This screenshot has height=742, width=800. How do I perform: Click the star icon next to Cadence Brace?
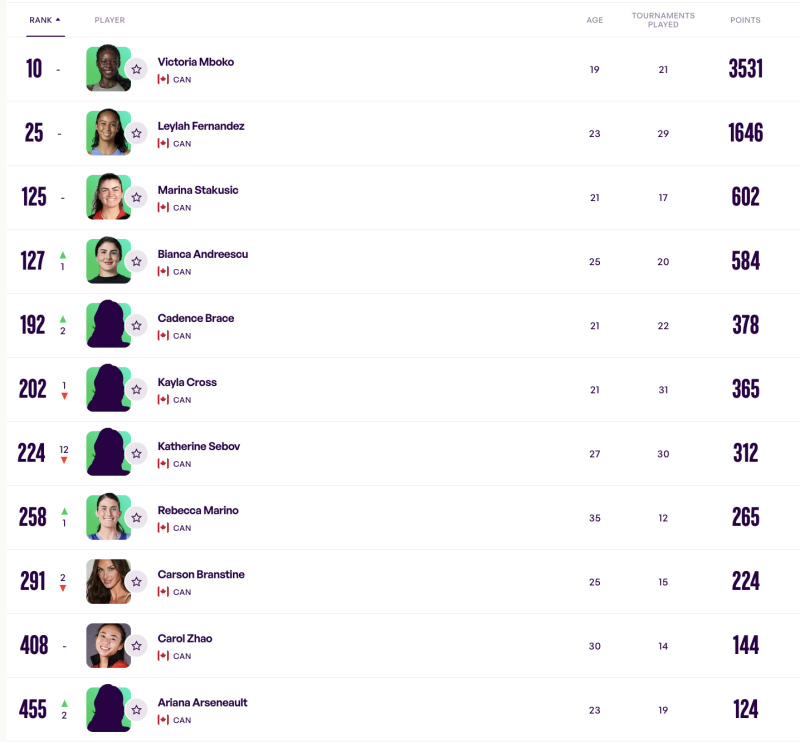point(136,325)
